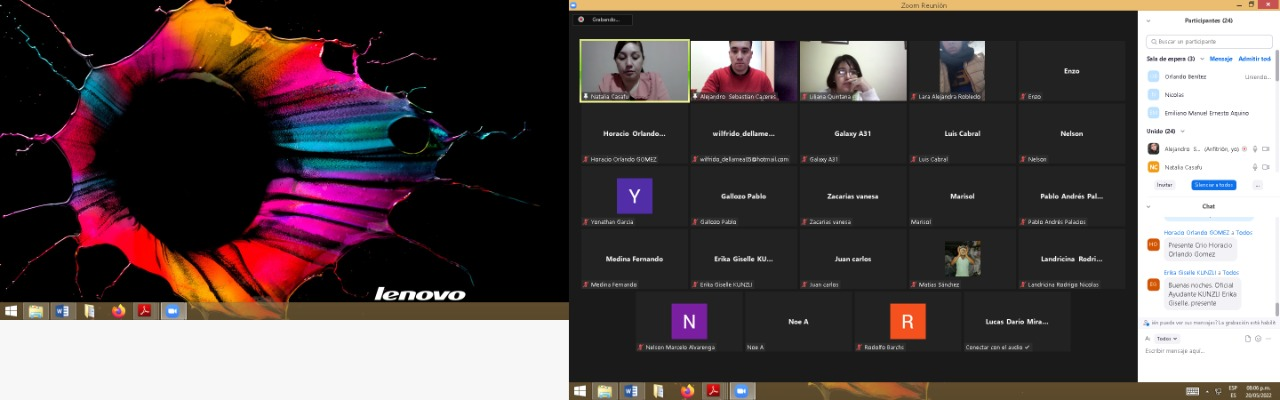Click the file attachment icon in chat
The width and height of the screenshot is (1280, 400).
[x=1247, y=339]
